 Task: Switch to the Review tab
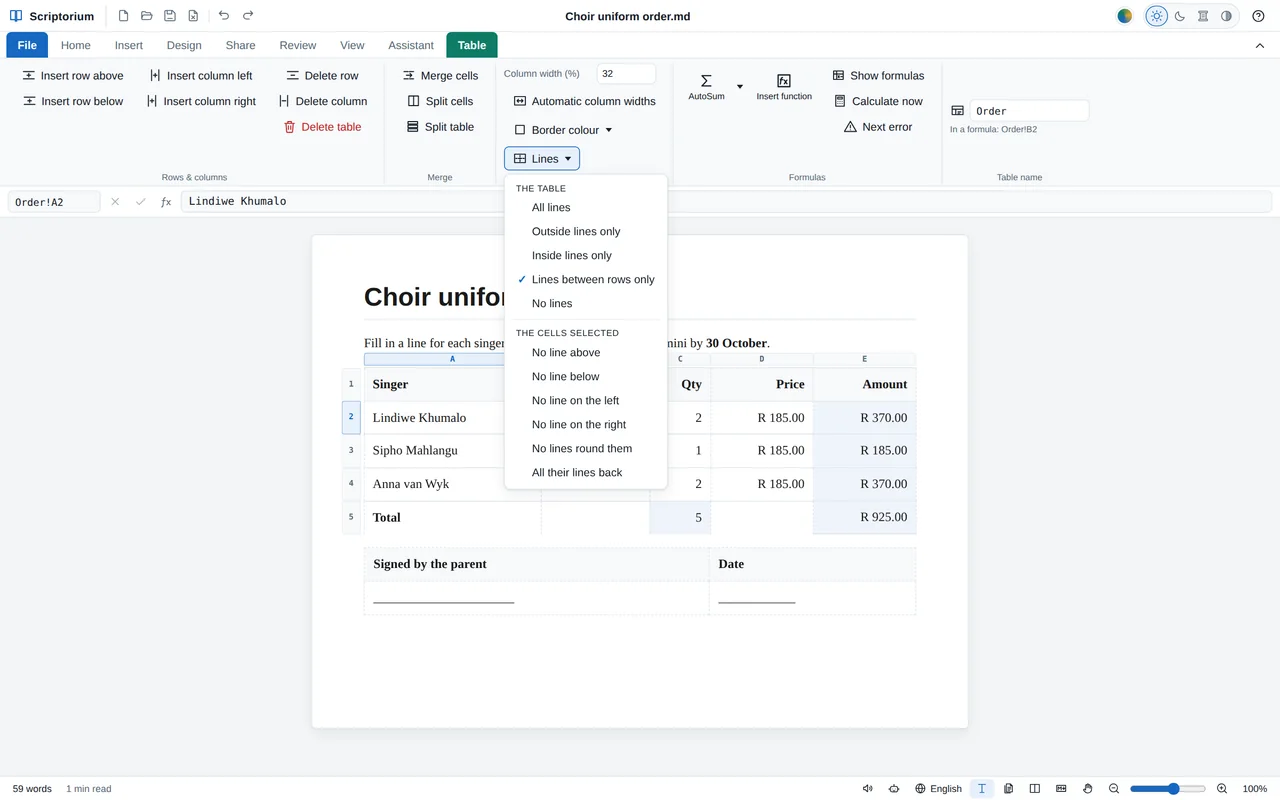298,45
